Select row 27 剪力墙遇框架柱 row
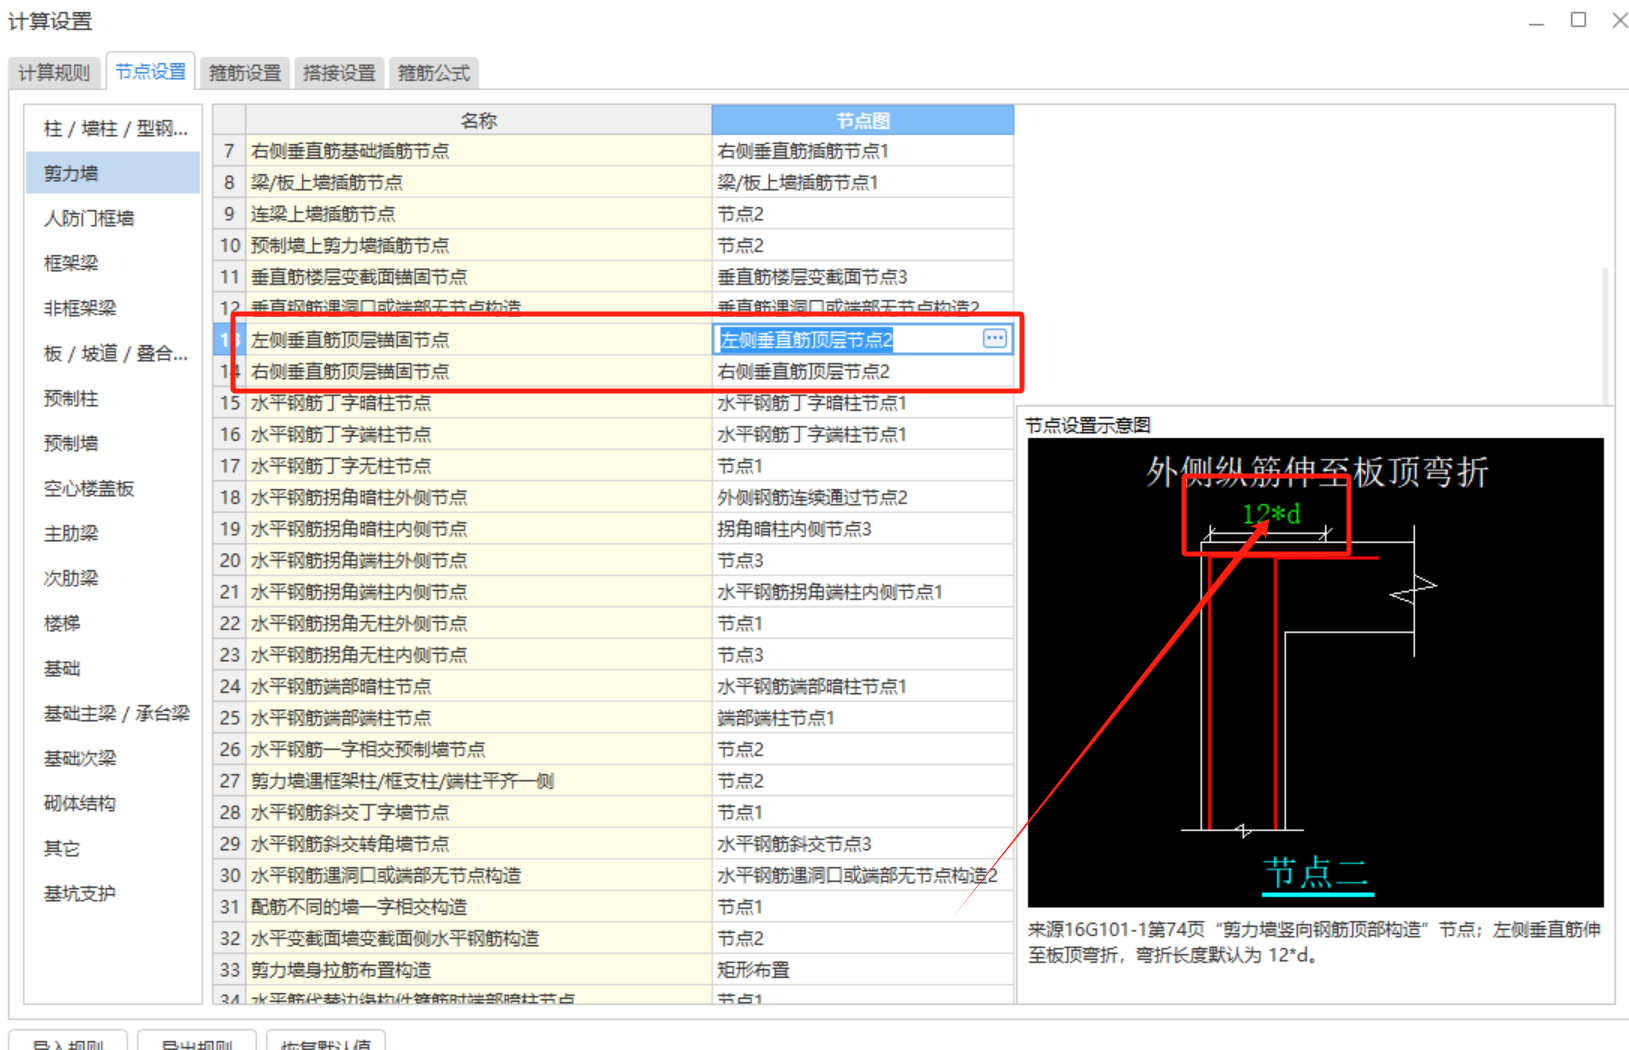The width and height of the screenshot is (1629, 1050). tap(479, 781)
